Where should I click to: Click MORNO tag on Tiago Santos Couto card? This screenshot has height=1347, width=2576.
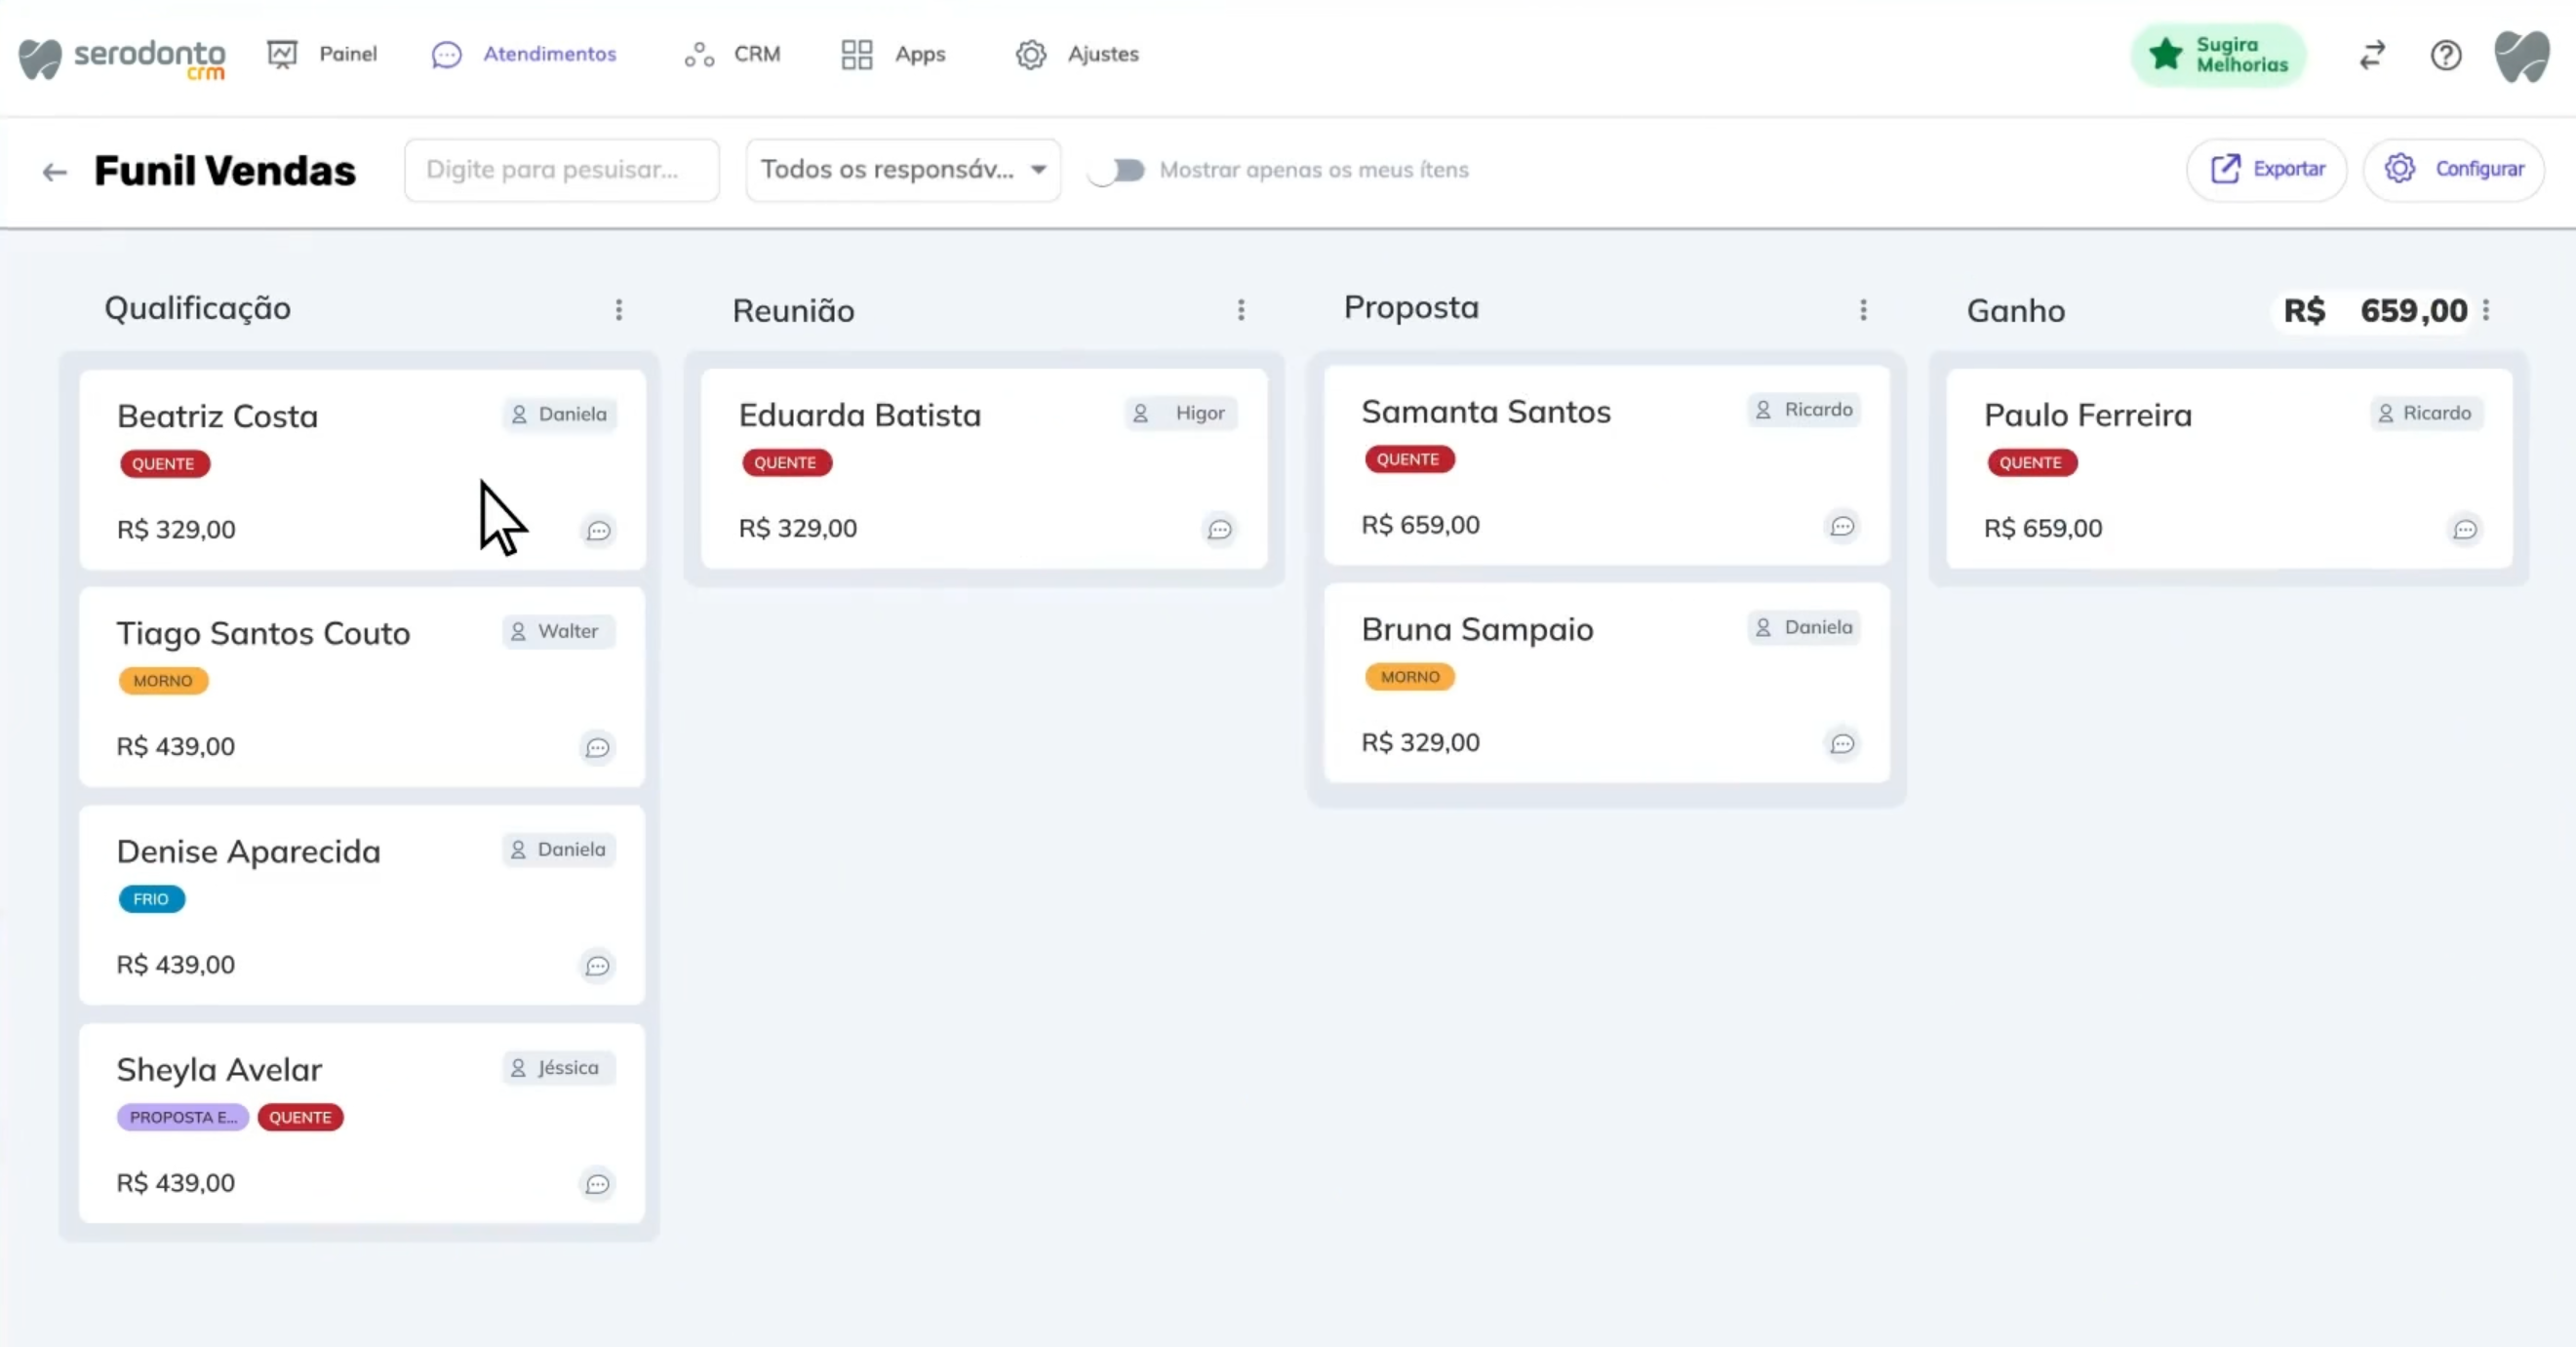[x=163, y=681]
